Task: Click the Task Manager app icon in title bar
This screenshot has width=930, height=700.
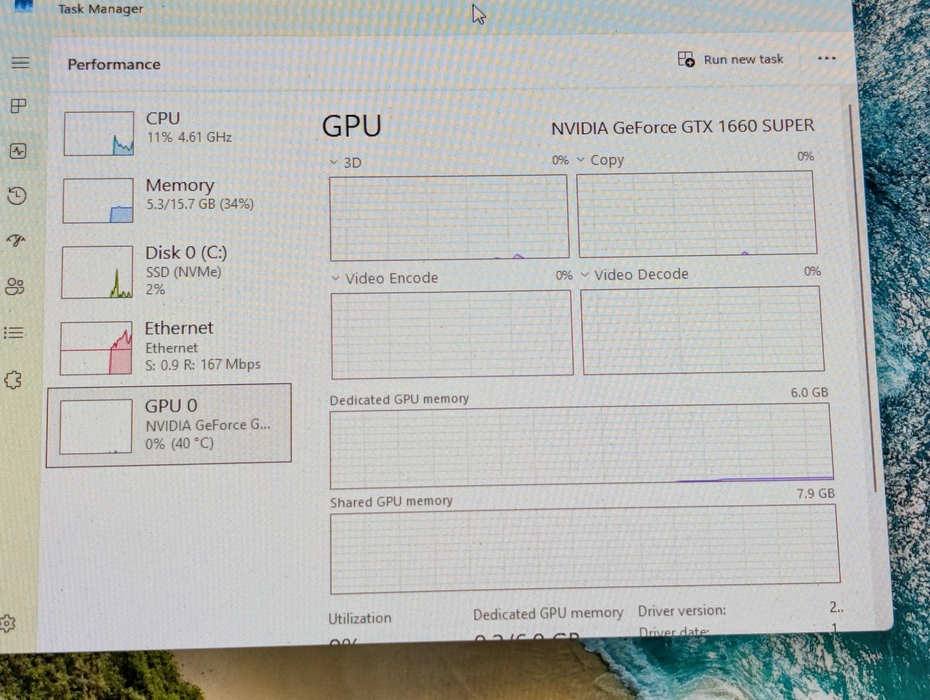Action: coord(23,6)
